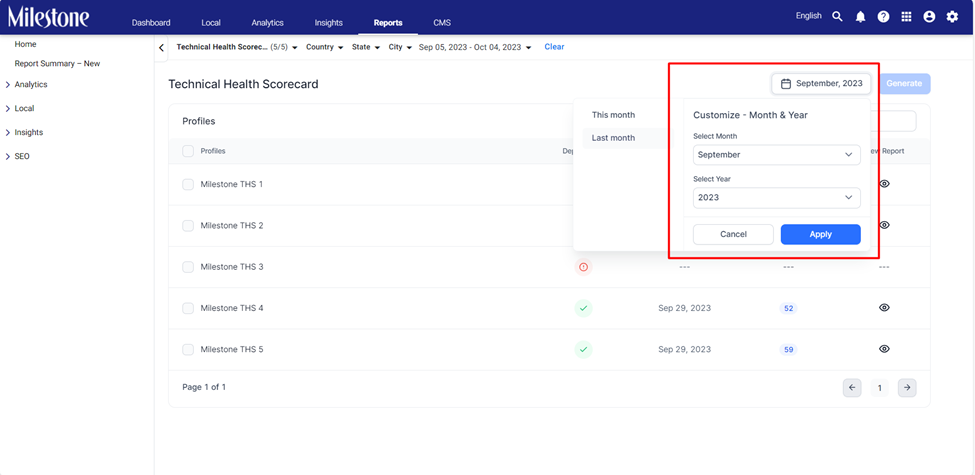Check the Milestone THS 1 checkbox
Screen dimensions: 975x475
tap(188, 184)
